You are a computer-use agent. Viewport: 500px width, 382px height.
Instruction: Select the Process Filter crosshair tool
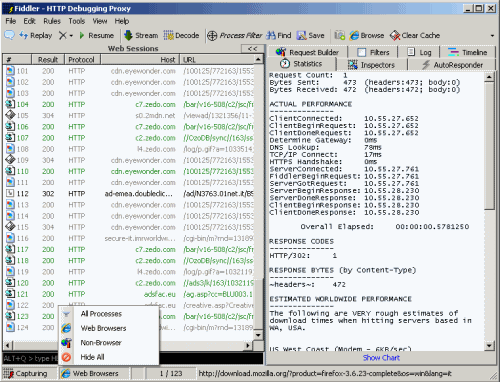point(235,35)
